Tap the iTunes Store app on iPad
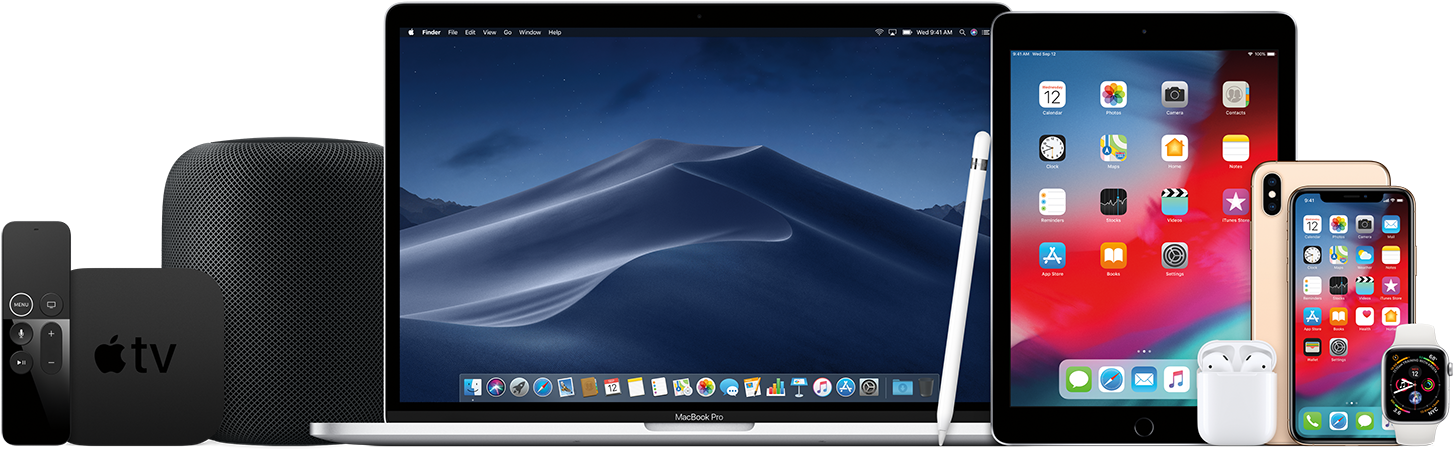This screenshot has height=449, width=1453. point(1235,202)
